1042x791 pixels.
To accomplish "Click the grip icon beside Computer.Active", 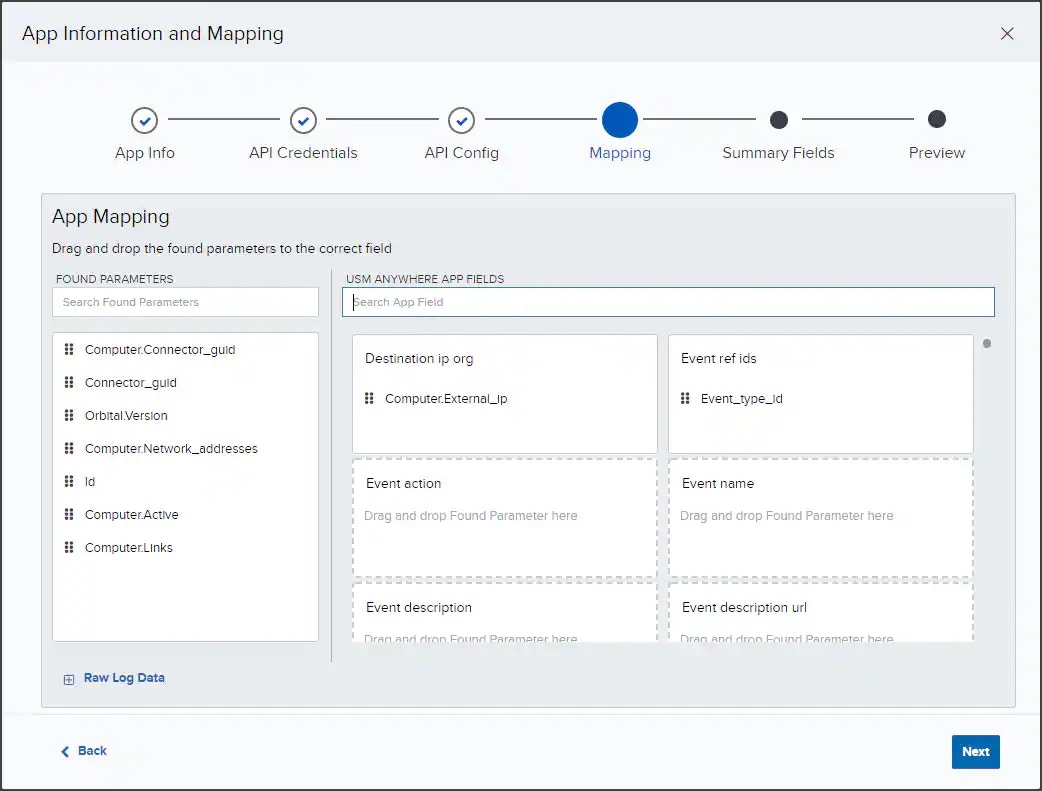I will (69, 515).
